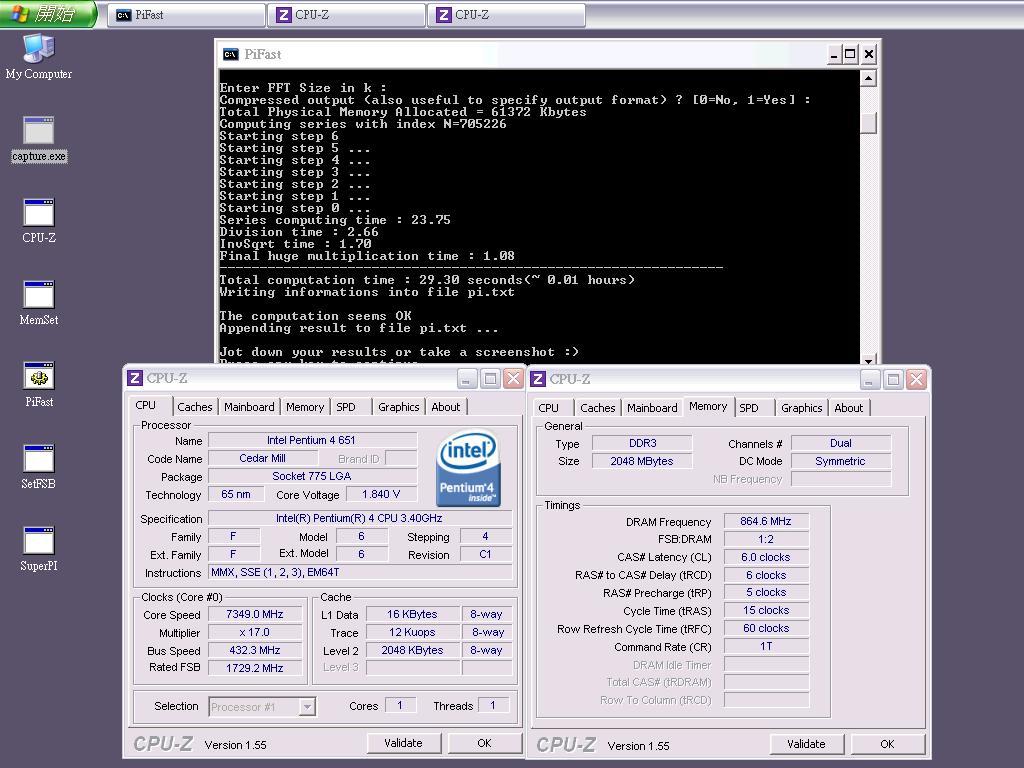Click the DRAM Frequency value 864.6 MHz
The height and width of the screenshot is (768, 1024).
coord(766,521)
